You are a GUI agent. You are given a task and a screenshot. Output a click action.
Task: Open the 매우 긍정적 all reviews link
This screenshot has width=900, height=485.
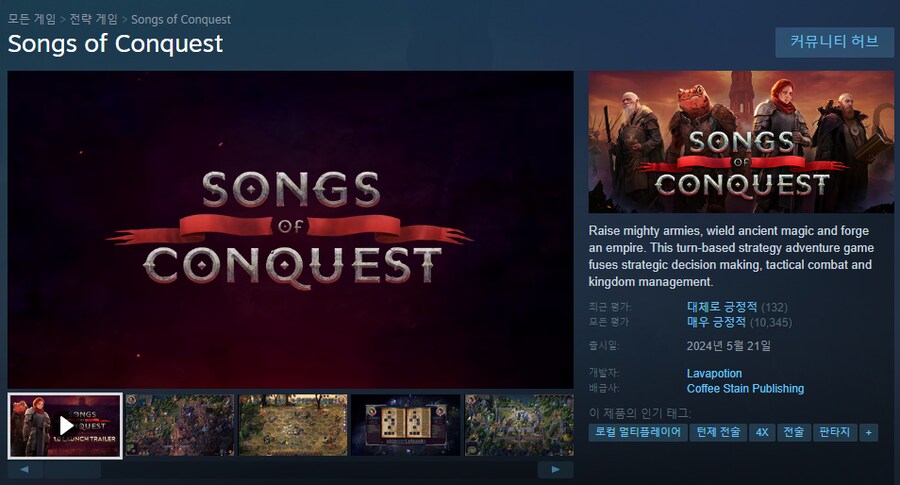(716, 323)
